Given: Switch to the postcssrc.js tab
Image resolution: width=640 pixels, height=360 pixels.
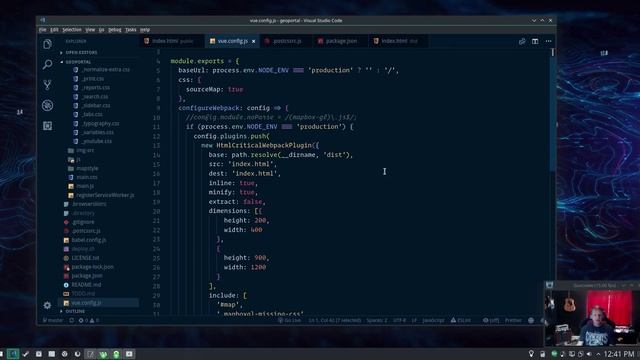Looking at the screenshot, I should 286,41.
